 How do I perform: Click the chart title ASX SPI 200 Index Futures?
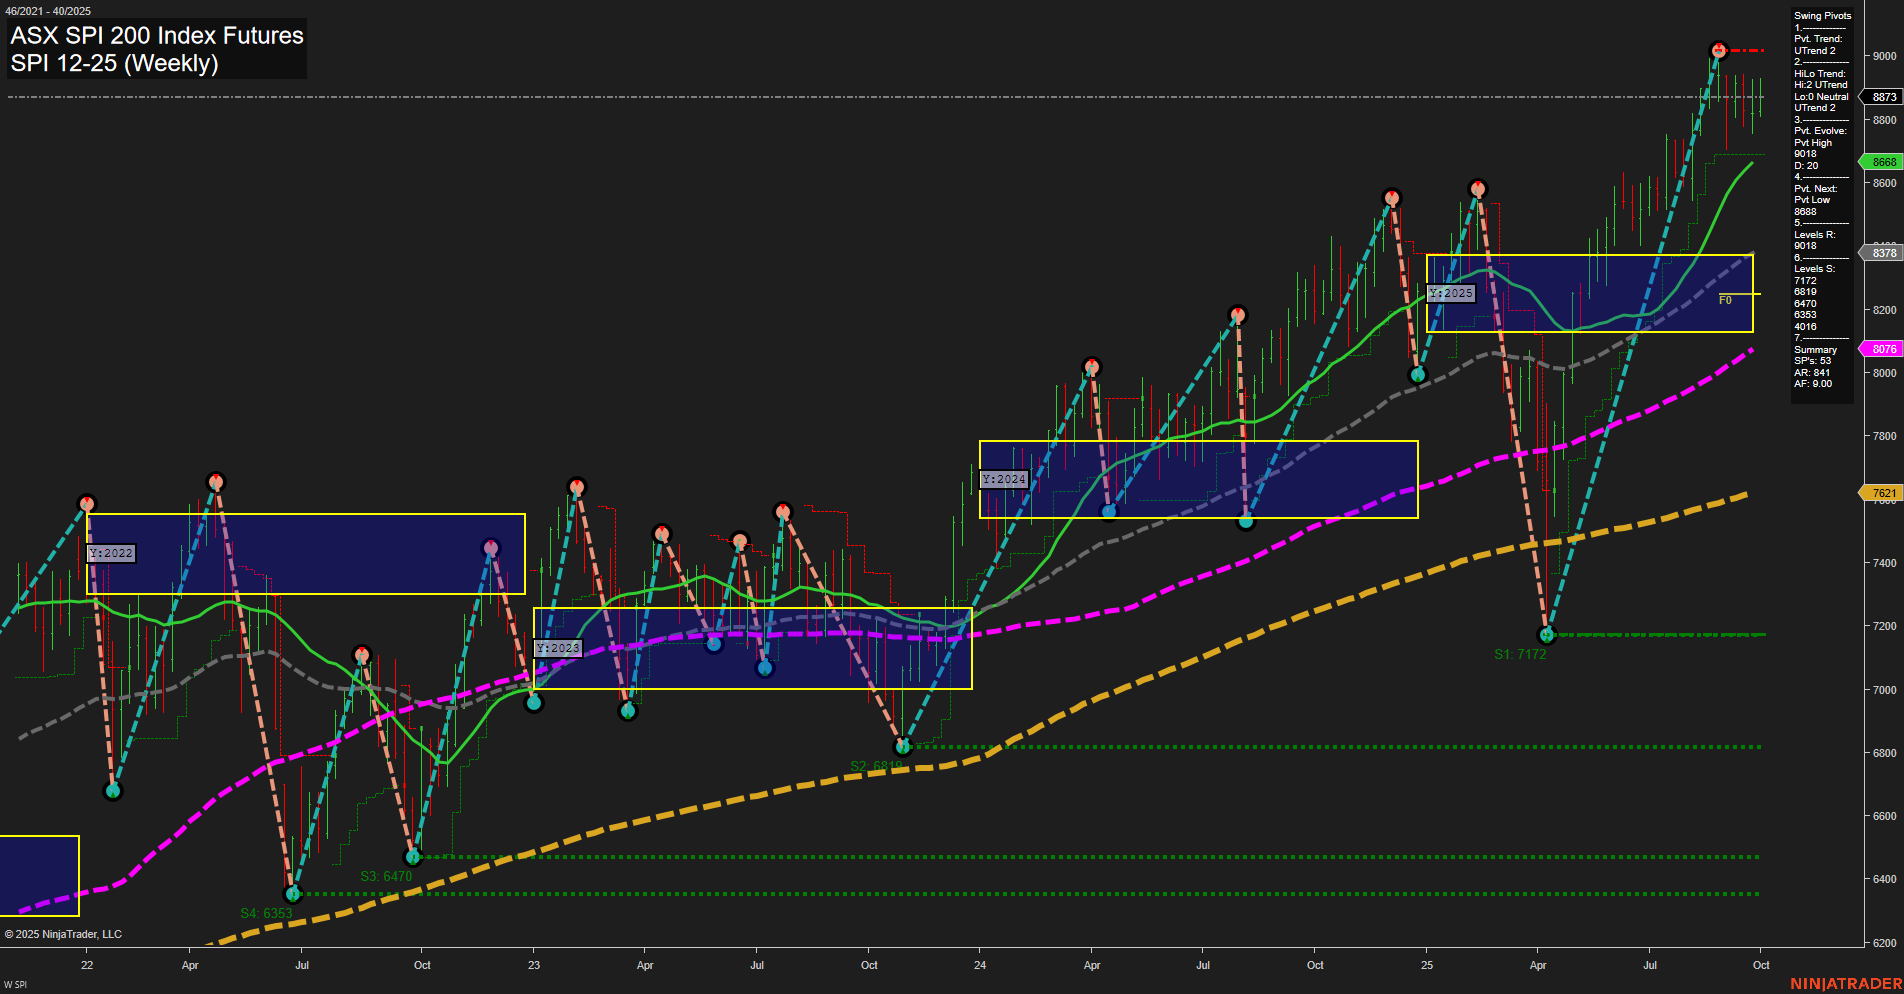click(x=156, y=36)
